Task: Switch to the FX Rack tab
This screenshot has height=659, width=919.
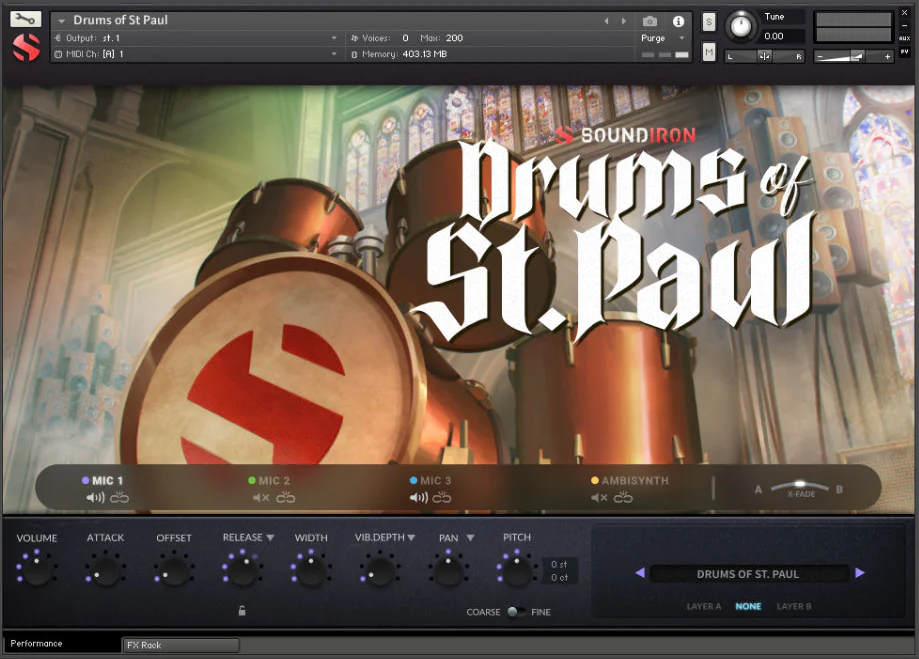Action: tap(180, 644)
